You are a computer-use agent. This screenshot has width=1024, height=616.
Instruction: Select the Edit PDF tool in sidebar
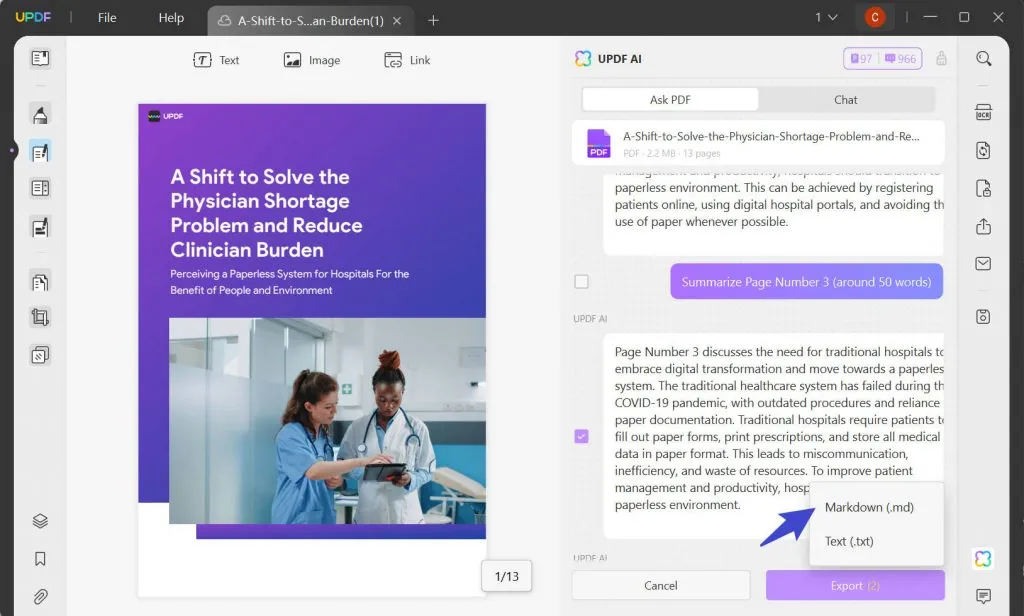coord(40,152)
